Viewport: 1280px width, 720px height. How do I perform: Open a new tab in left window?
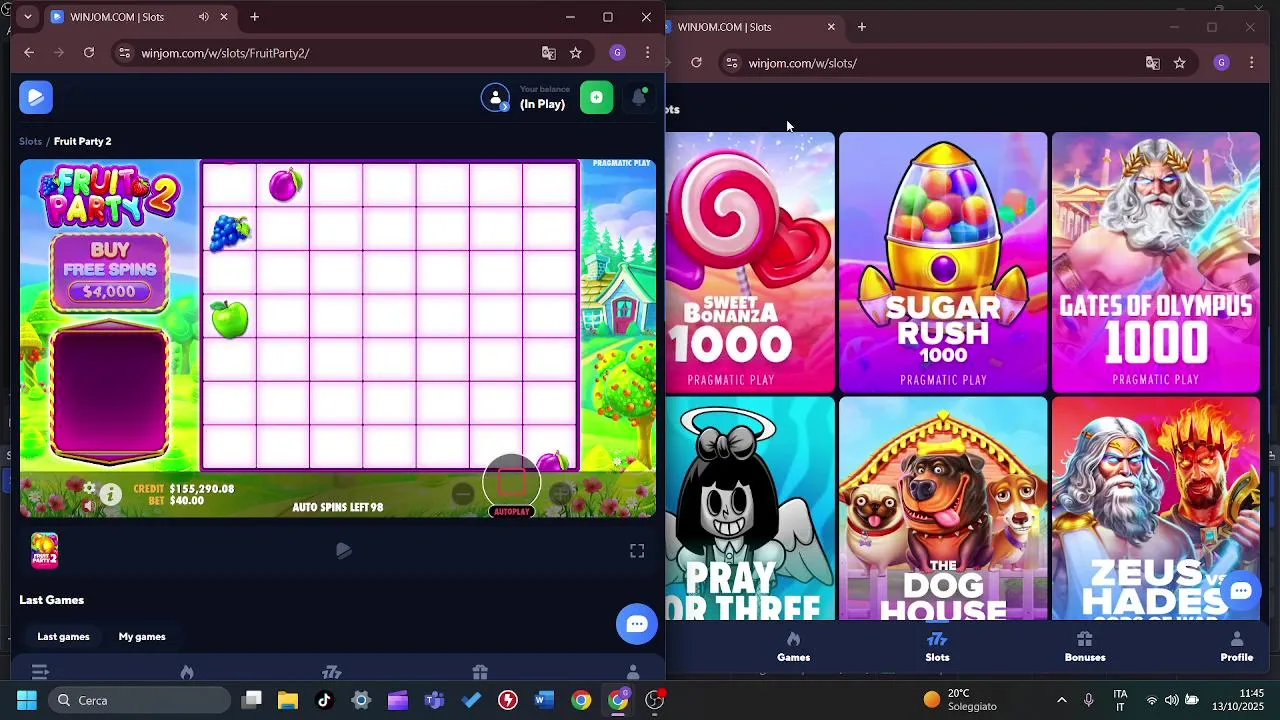click(x=254, y=17)
